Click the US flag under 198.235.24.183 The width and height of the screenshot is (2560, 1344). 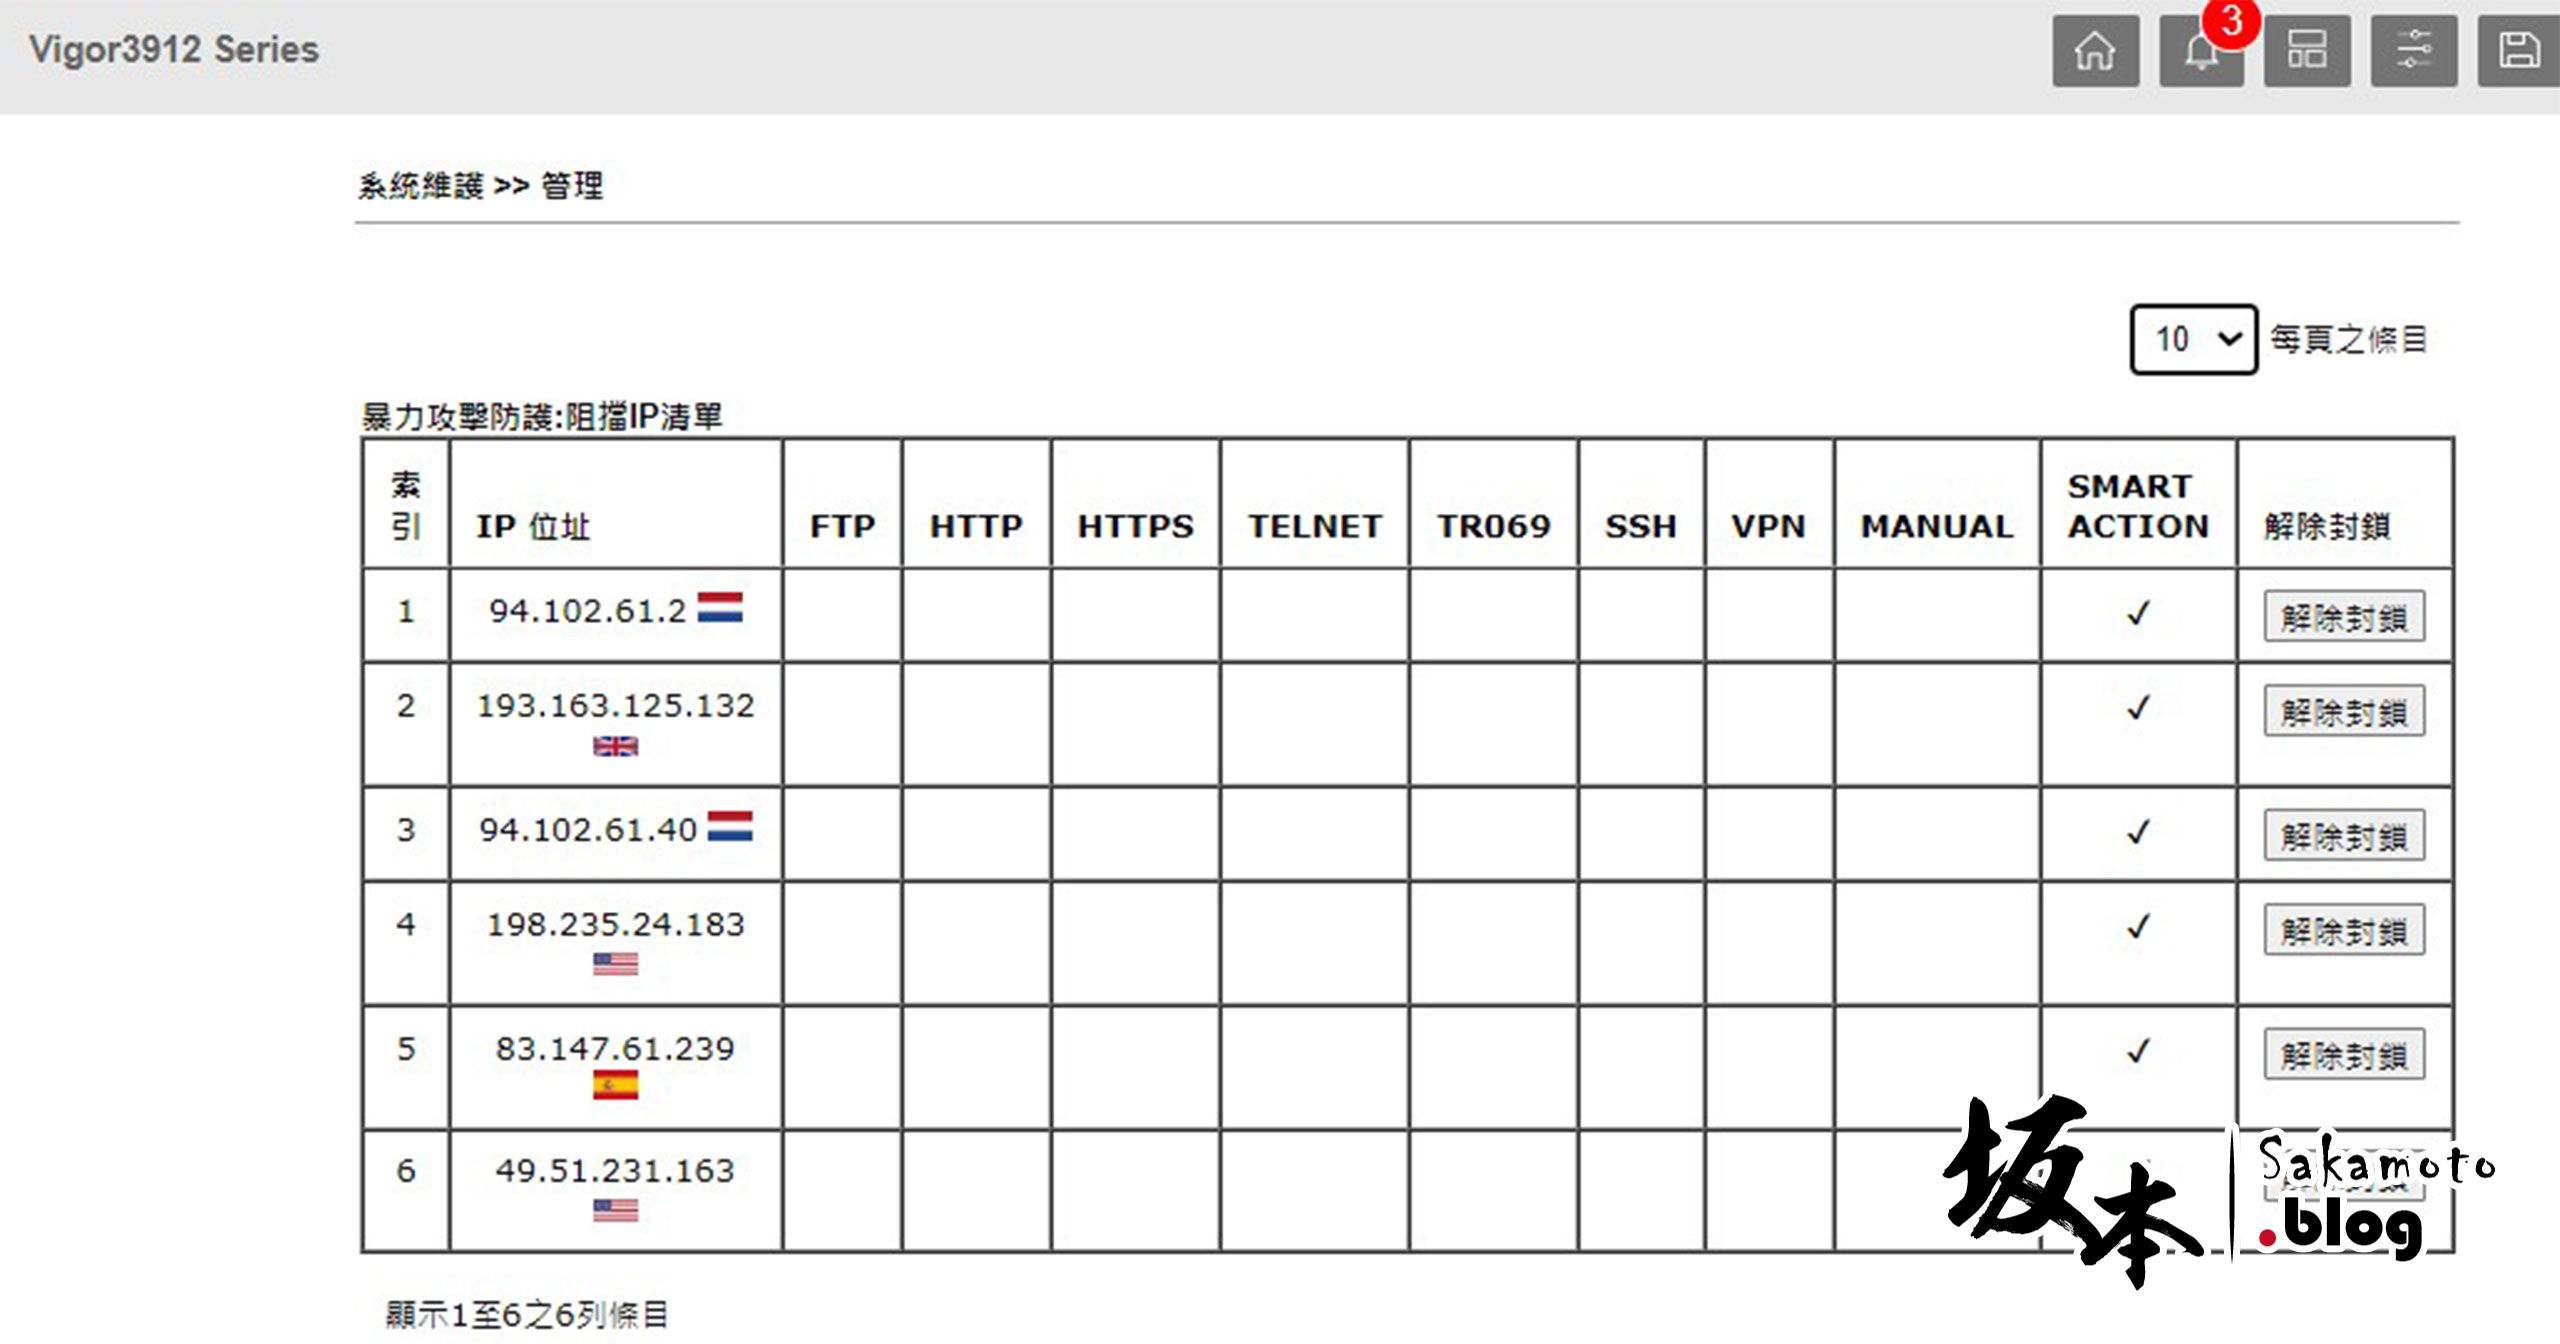[x=615, y=964]
